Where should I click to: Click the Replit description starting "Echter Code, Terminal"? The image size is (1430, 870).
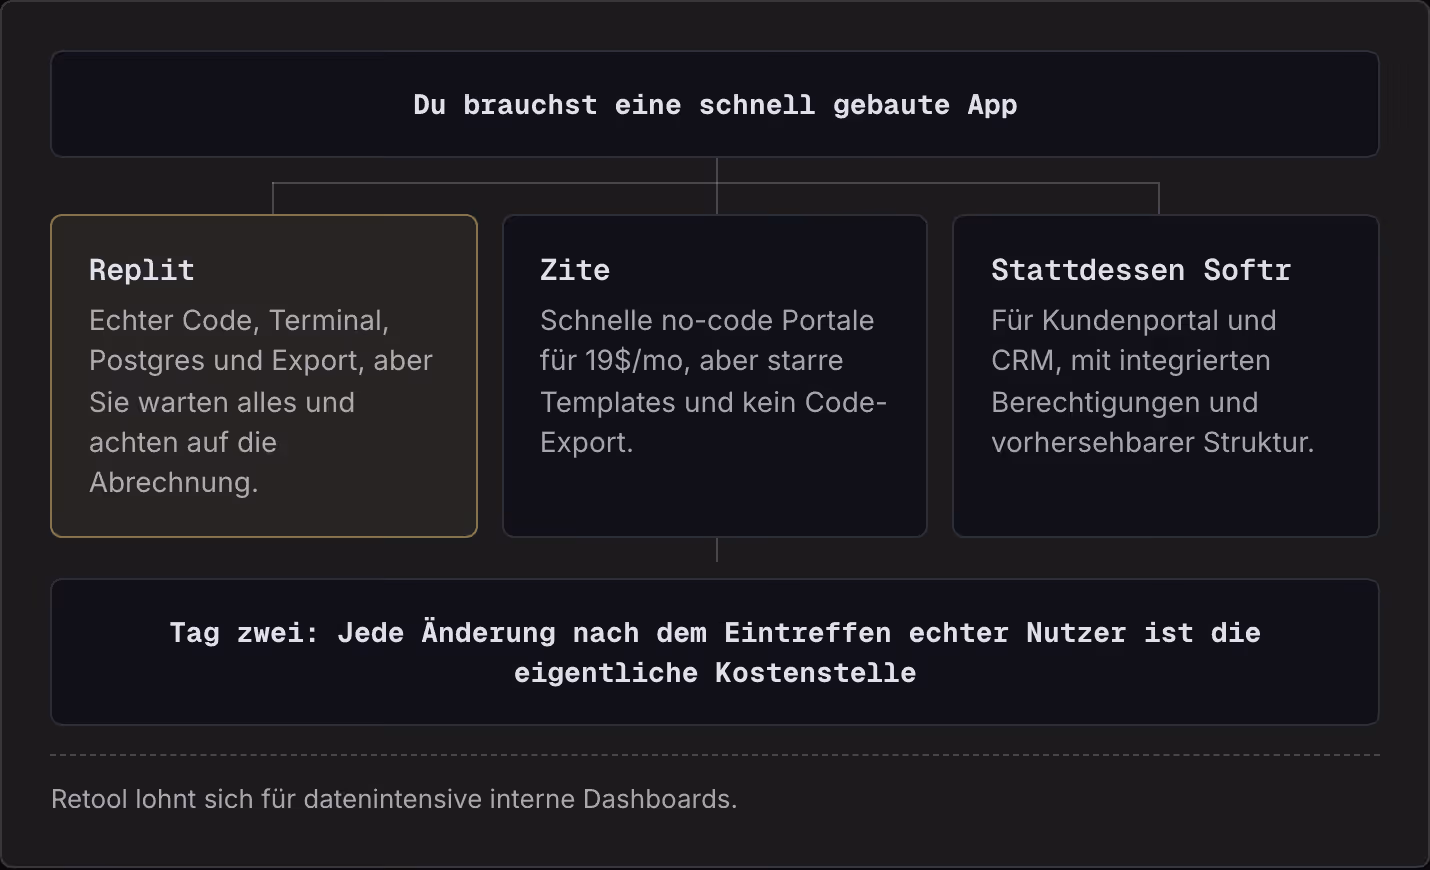pos(261,401)
